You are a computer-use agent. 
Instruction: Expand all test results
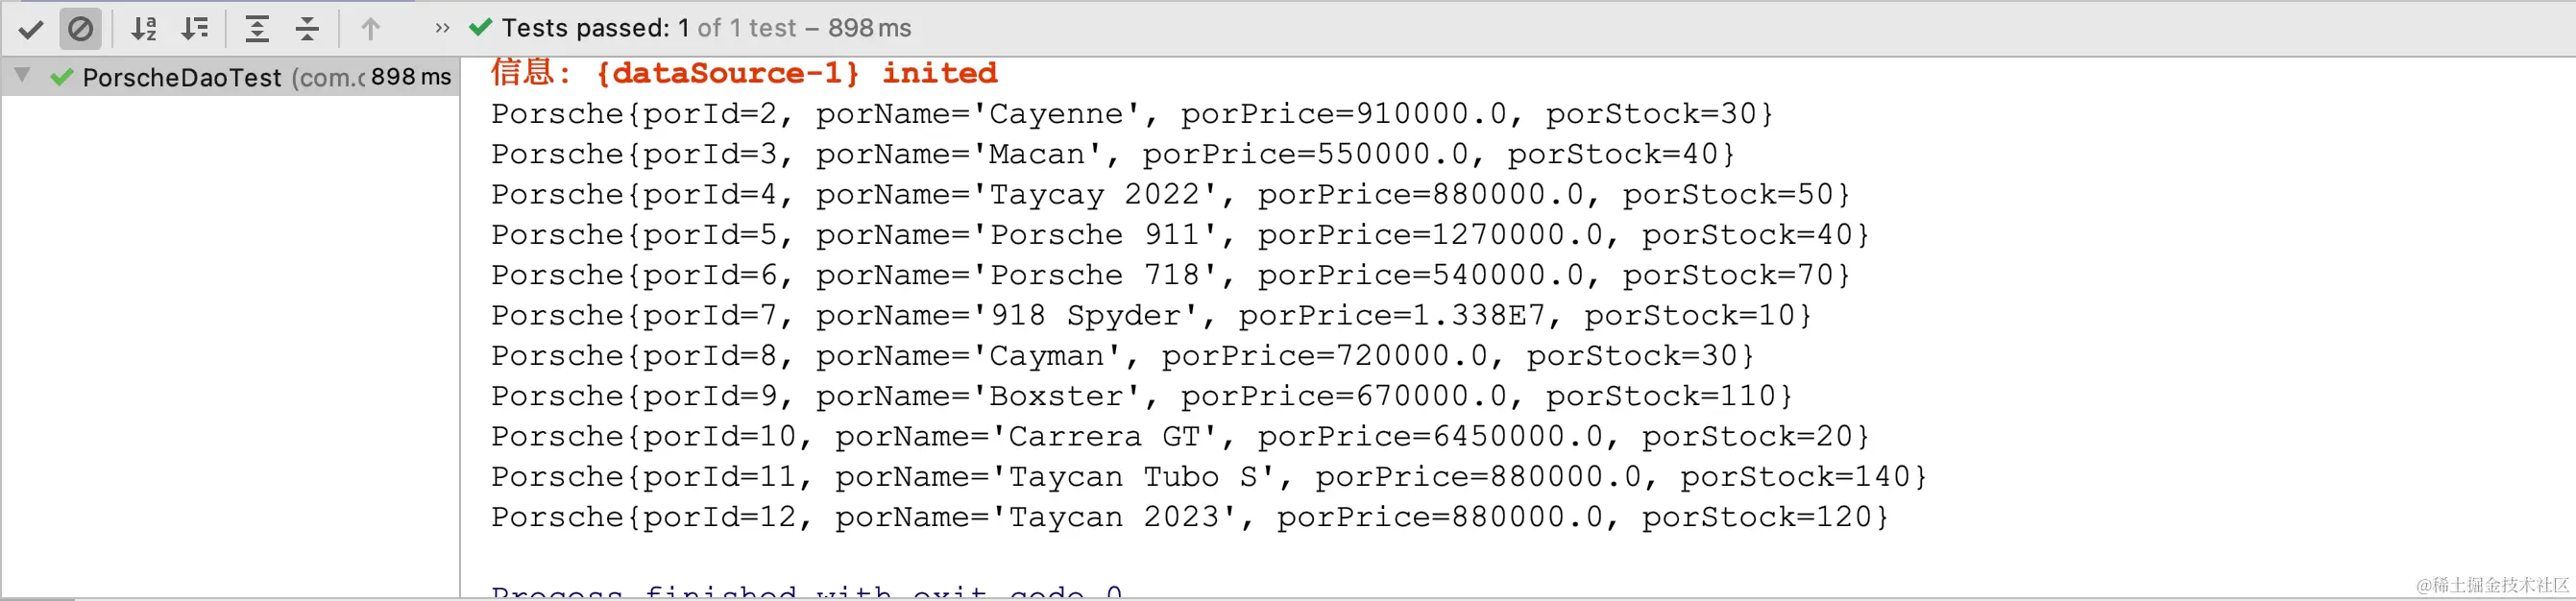[x=257, y=29]
